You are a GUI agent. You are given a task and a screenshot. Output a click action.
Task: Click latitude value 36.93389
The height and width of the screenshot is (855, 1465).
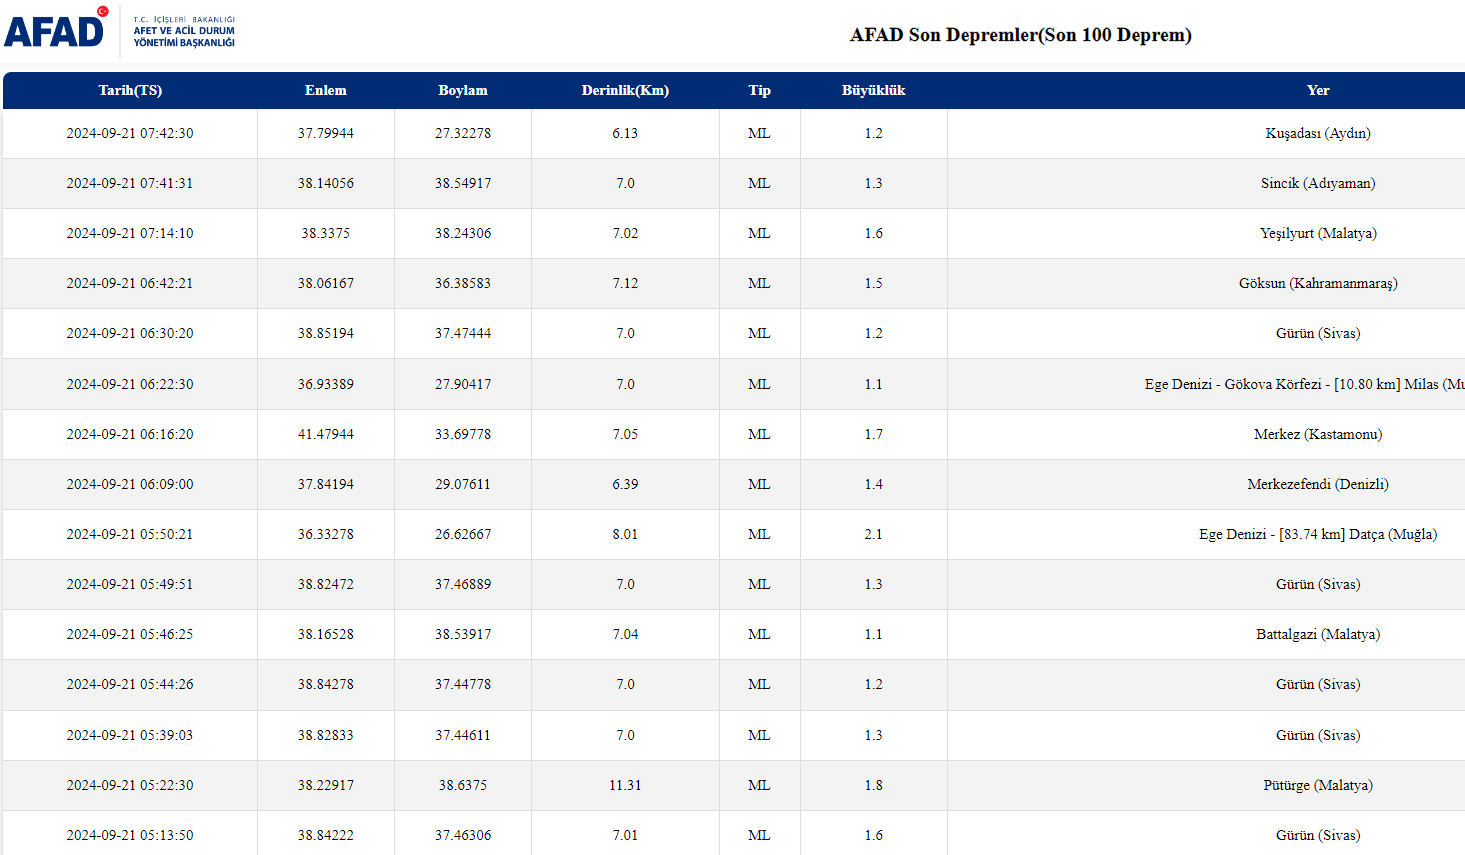click(326, 384)
